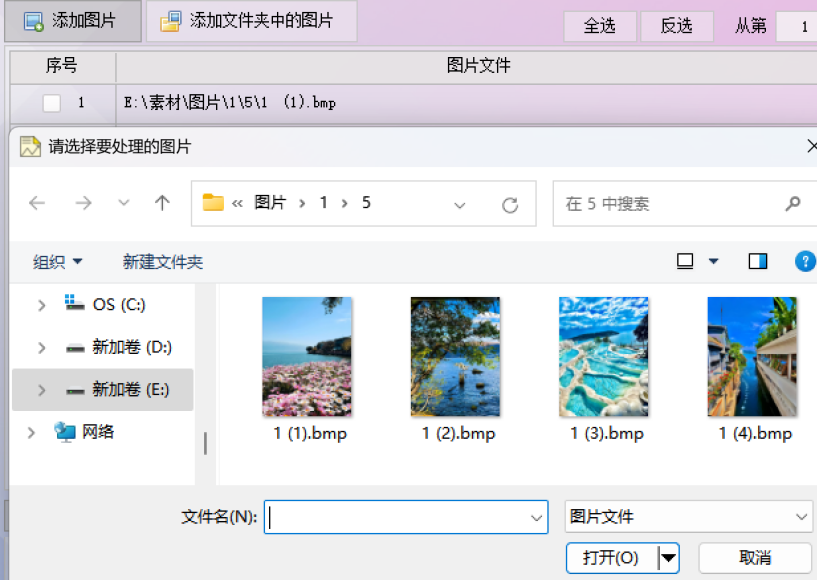The height and width of the screenshot is (580, 817).
Task: Open the view options dropdown arrow
Action: [714, 261]
